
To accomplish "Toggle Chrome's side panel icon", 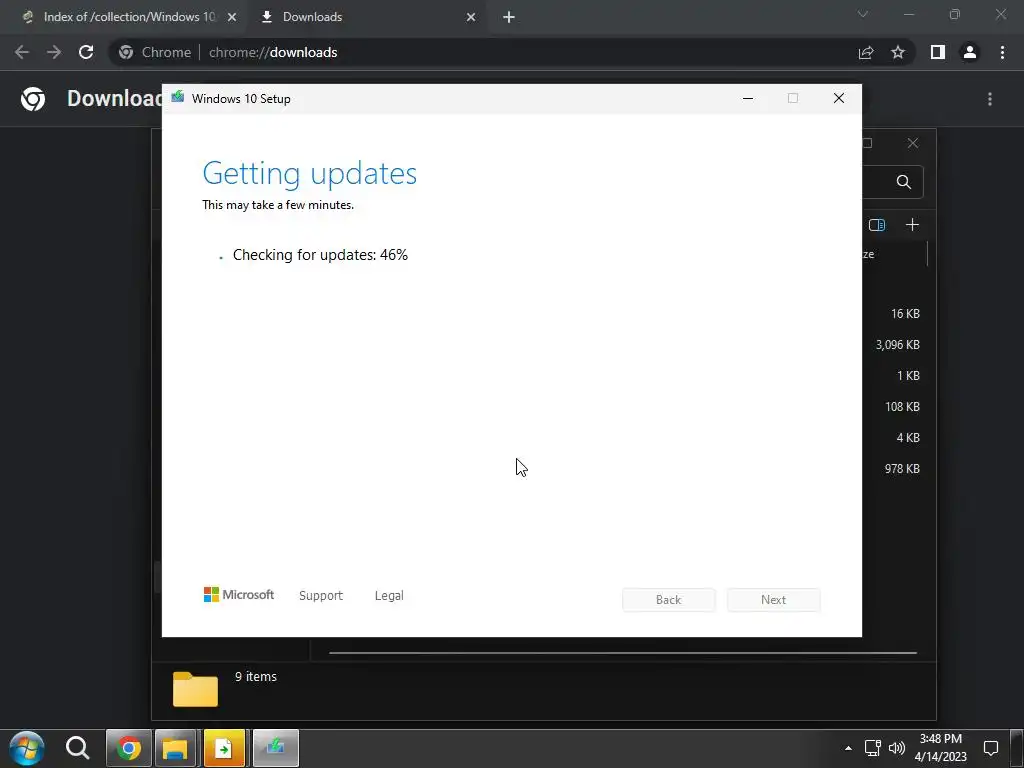I will 938,52.
